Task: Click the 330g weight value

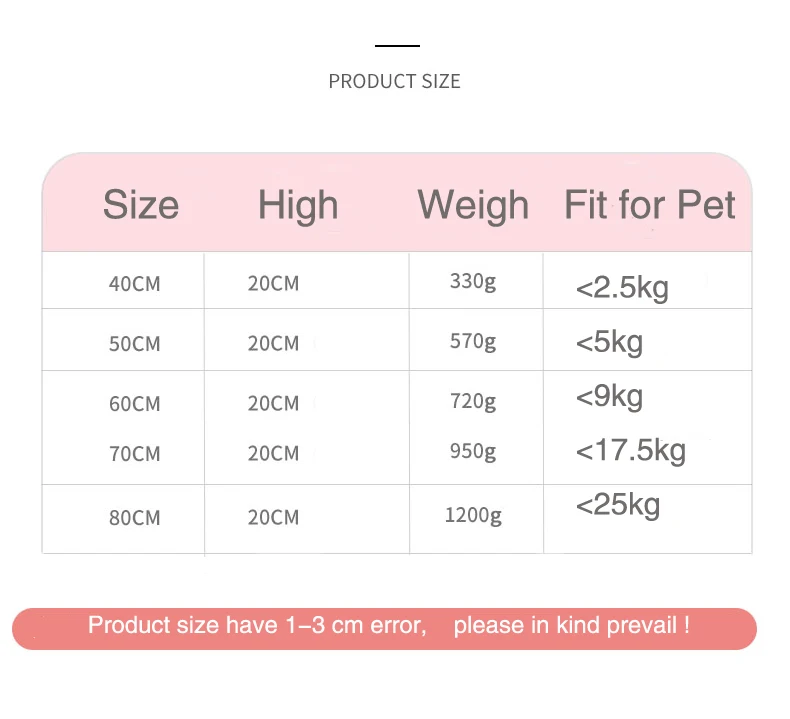Action: point(473,282)
